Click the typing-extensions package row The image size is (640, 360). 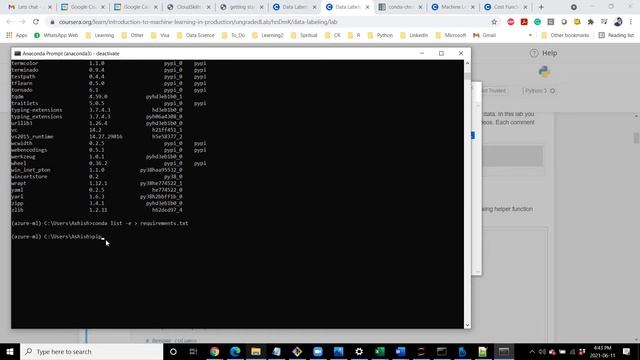pyautogui.click(x=97, y=110)
